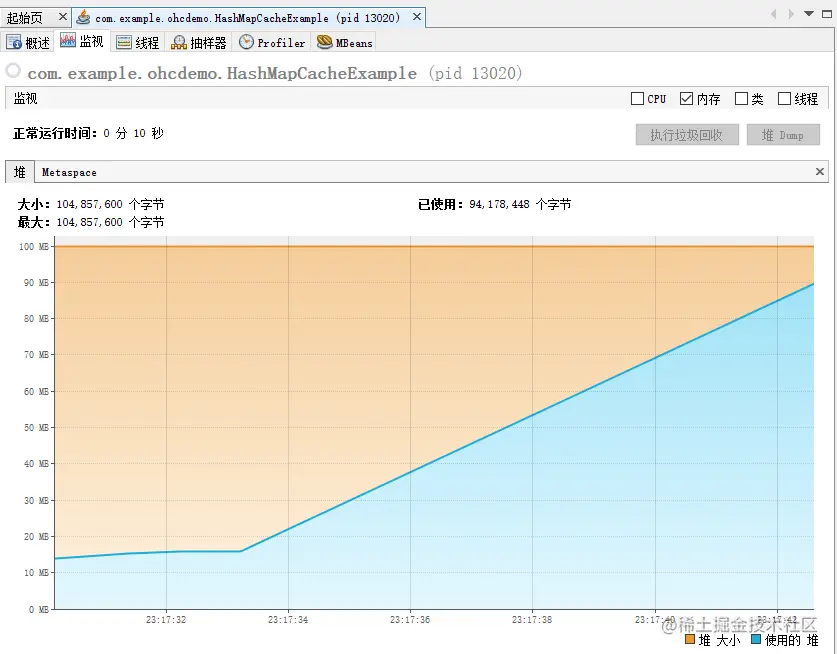The width and height of the screenshot is (837, 654).
Task: Click the 执行垃圾回收 garbage collection button
Action: pyautogui.click(x=687, y=135)
